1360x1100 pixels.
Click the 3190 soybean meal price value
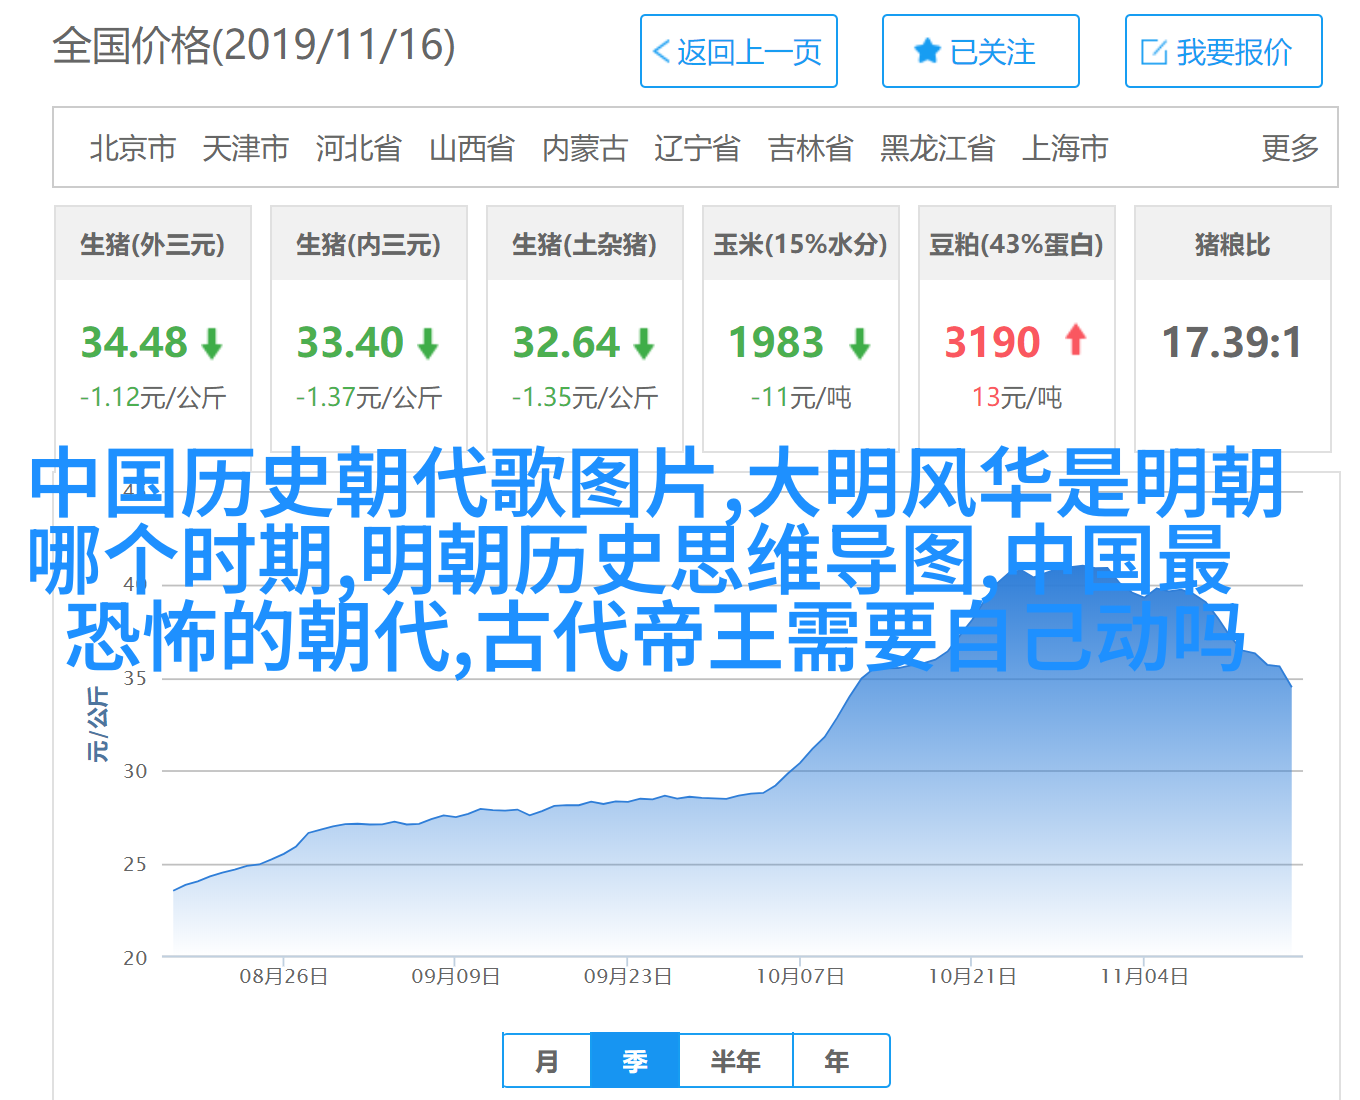click(993, 343)
